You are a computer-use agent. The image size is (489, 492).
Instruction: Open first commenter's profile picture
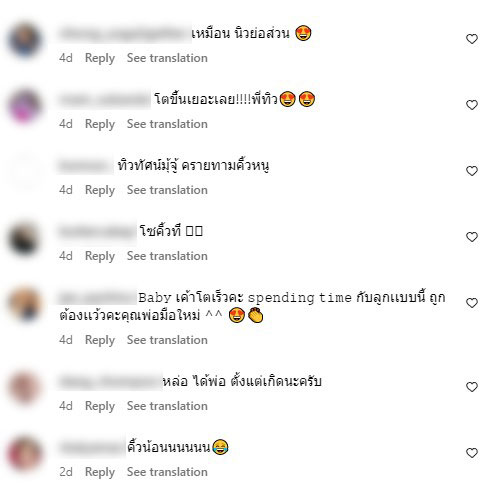coord(25,40)
